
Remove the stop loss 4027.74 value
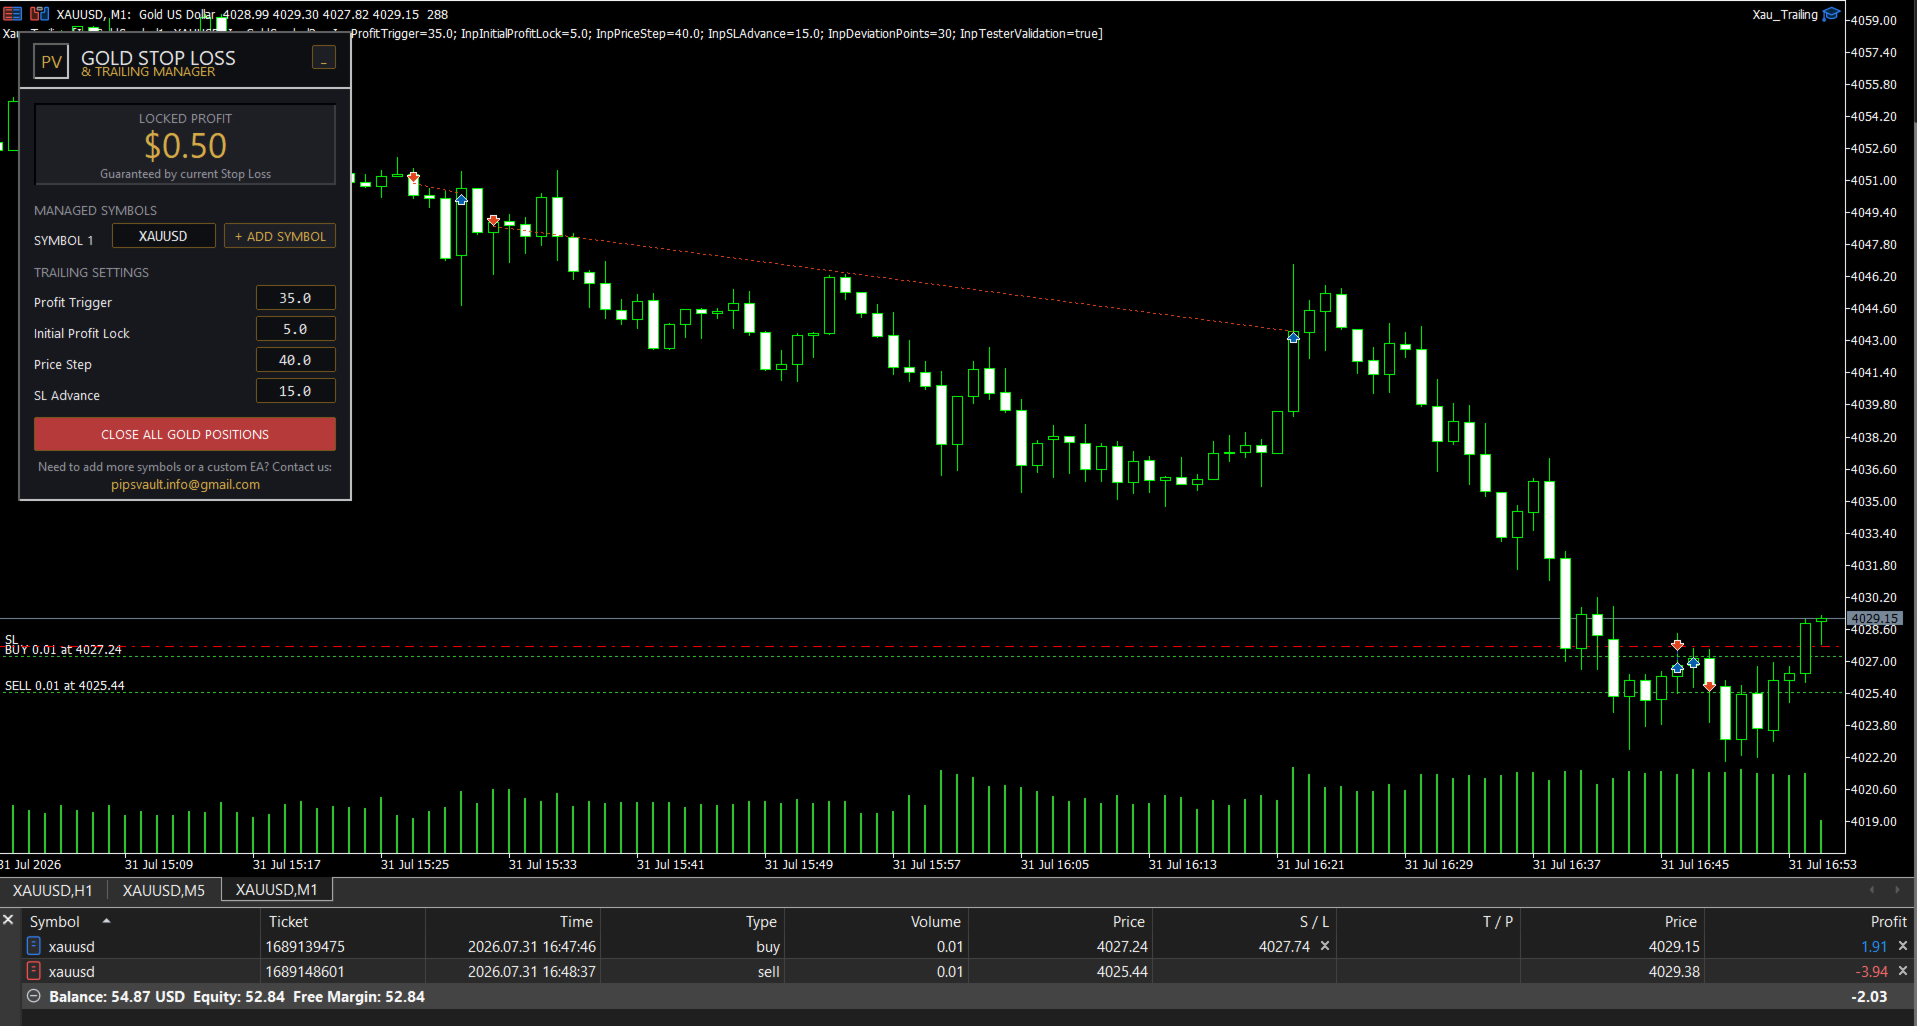tap(1325, 946)
